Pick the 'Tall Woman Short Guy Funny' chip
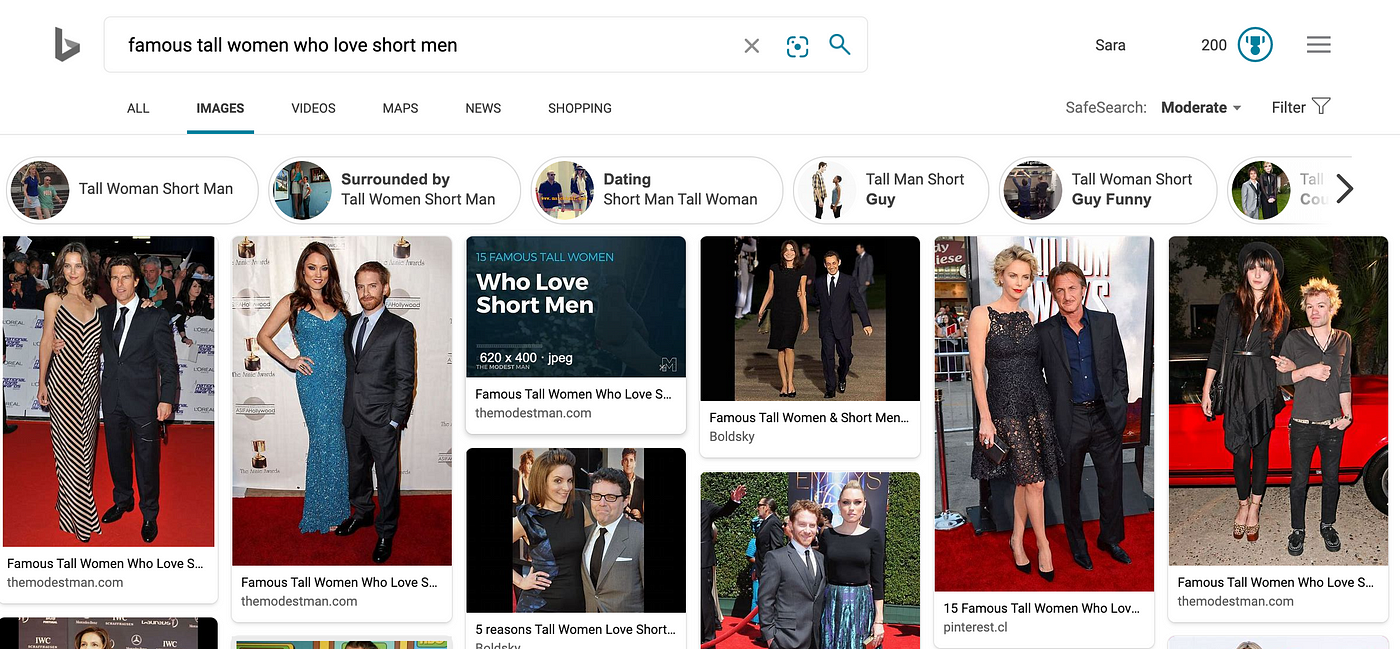 [x=1108, y=189]
